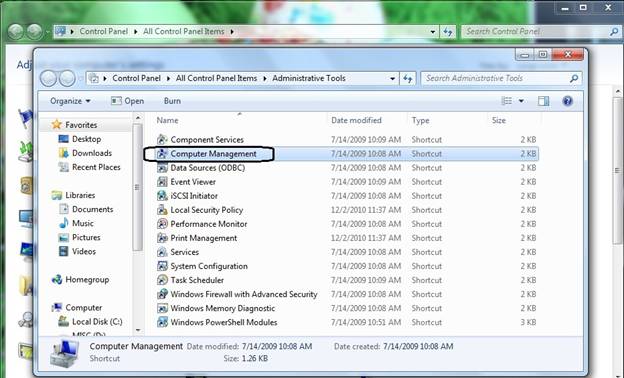This screenshot has width=624, height=378.
Task: Click the iSCSI Initiator icon
Action: 162,196
